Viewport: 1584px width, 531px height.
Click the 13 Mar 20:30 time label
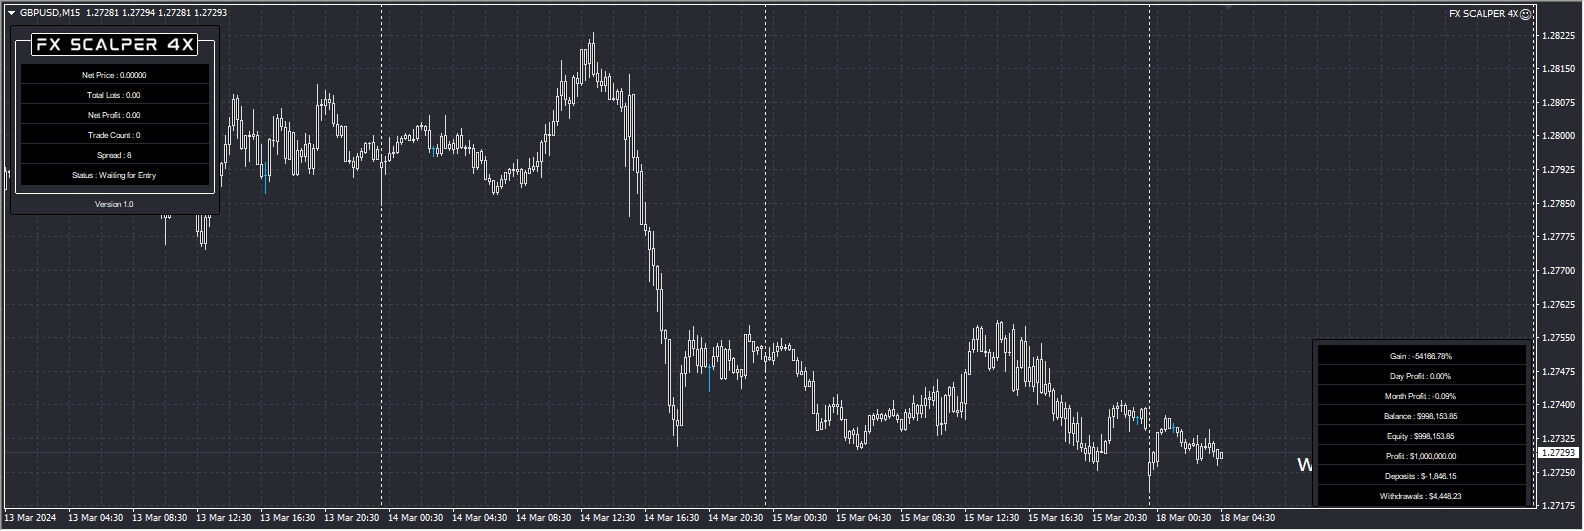tap(352, 518)
